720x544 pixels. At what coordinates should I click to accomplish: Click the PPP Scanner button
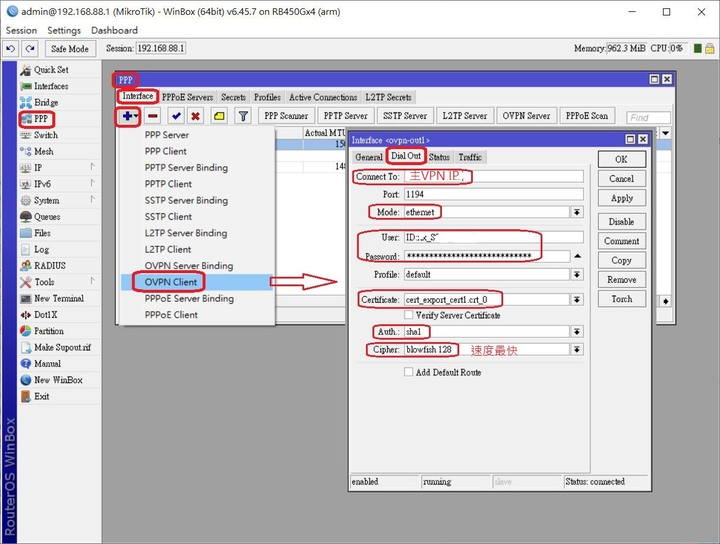pyautogui.click(x=286, y=116)
